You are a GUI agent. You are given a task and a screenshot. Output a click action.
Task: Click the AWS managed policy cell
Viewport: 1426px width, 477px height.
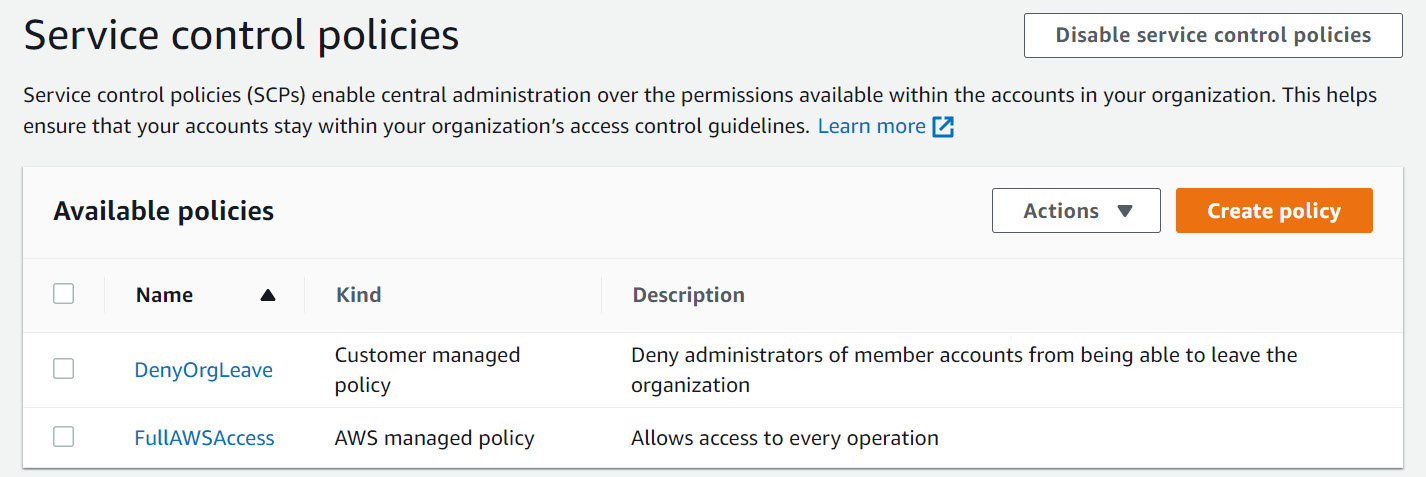click(x=435, y=438)
